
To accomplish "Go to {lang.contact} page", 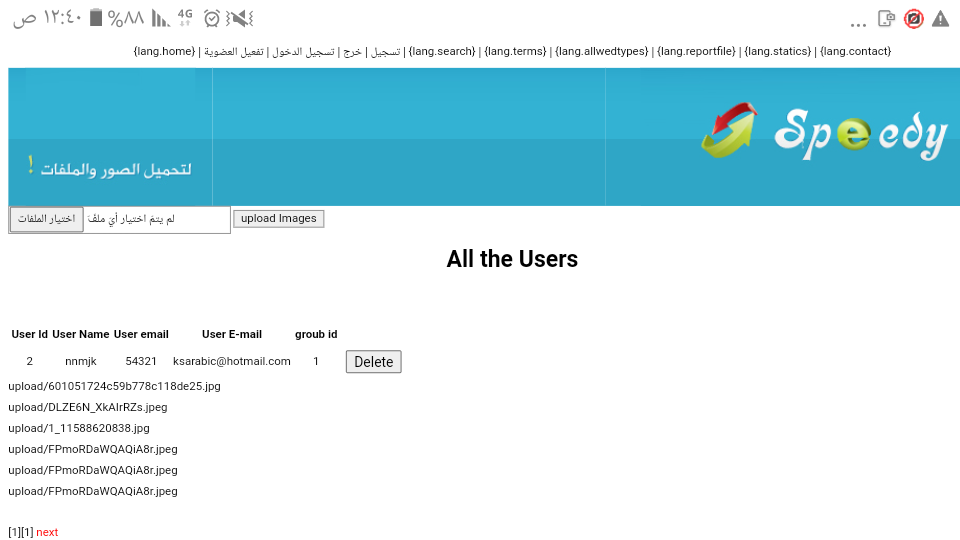I will point(855,51).
